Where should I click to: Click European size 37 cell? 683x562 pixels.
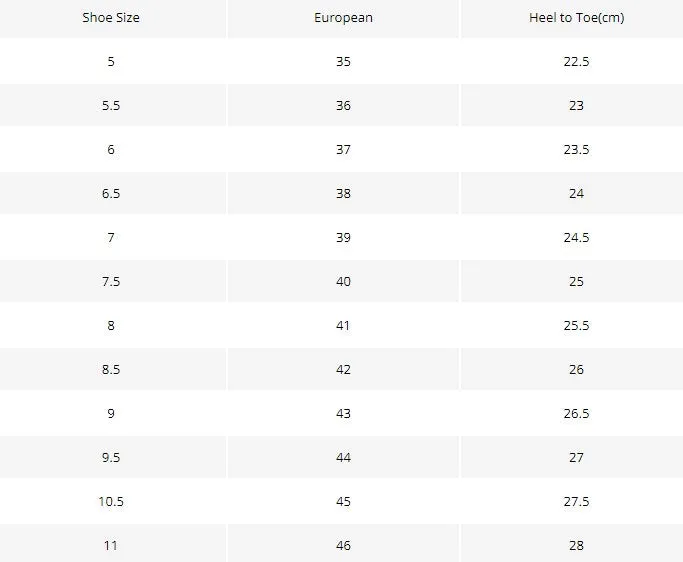343,149
